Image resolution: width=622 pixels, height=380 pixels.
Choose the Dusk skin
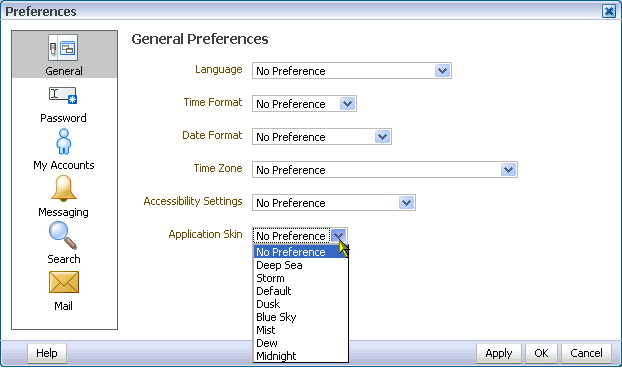301,304
